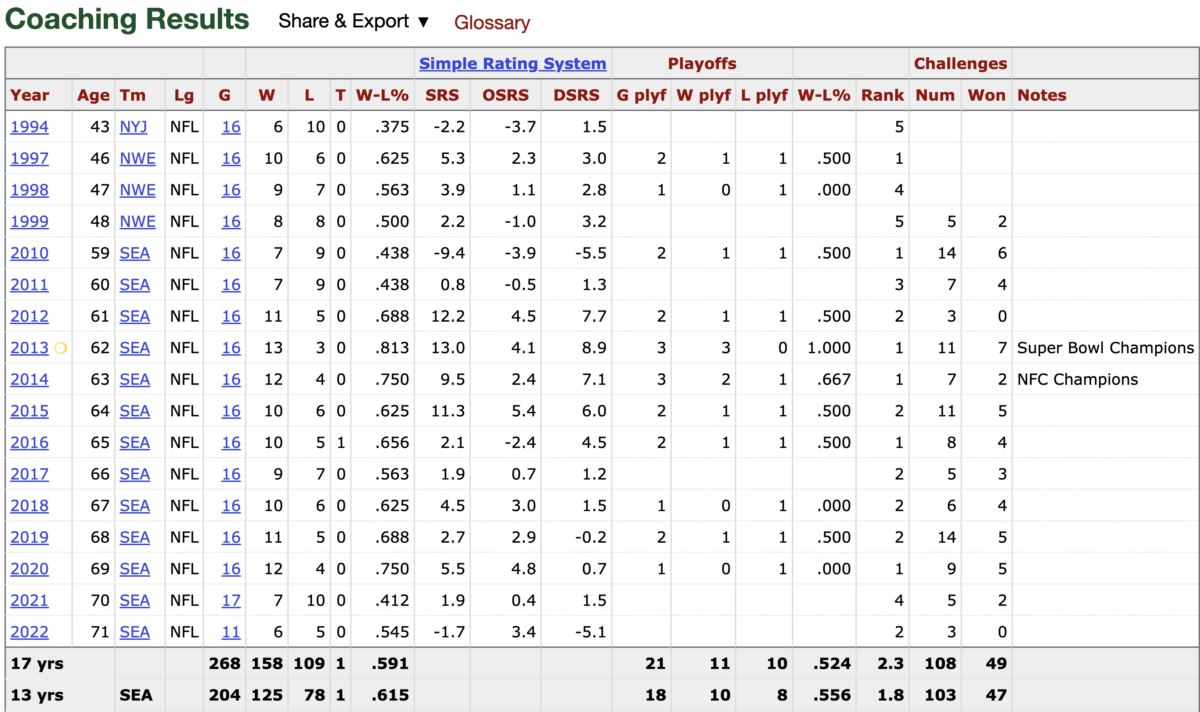Open the 16 games link for 2013

tap(231, 348)
